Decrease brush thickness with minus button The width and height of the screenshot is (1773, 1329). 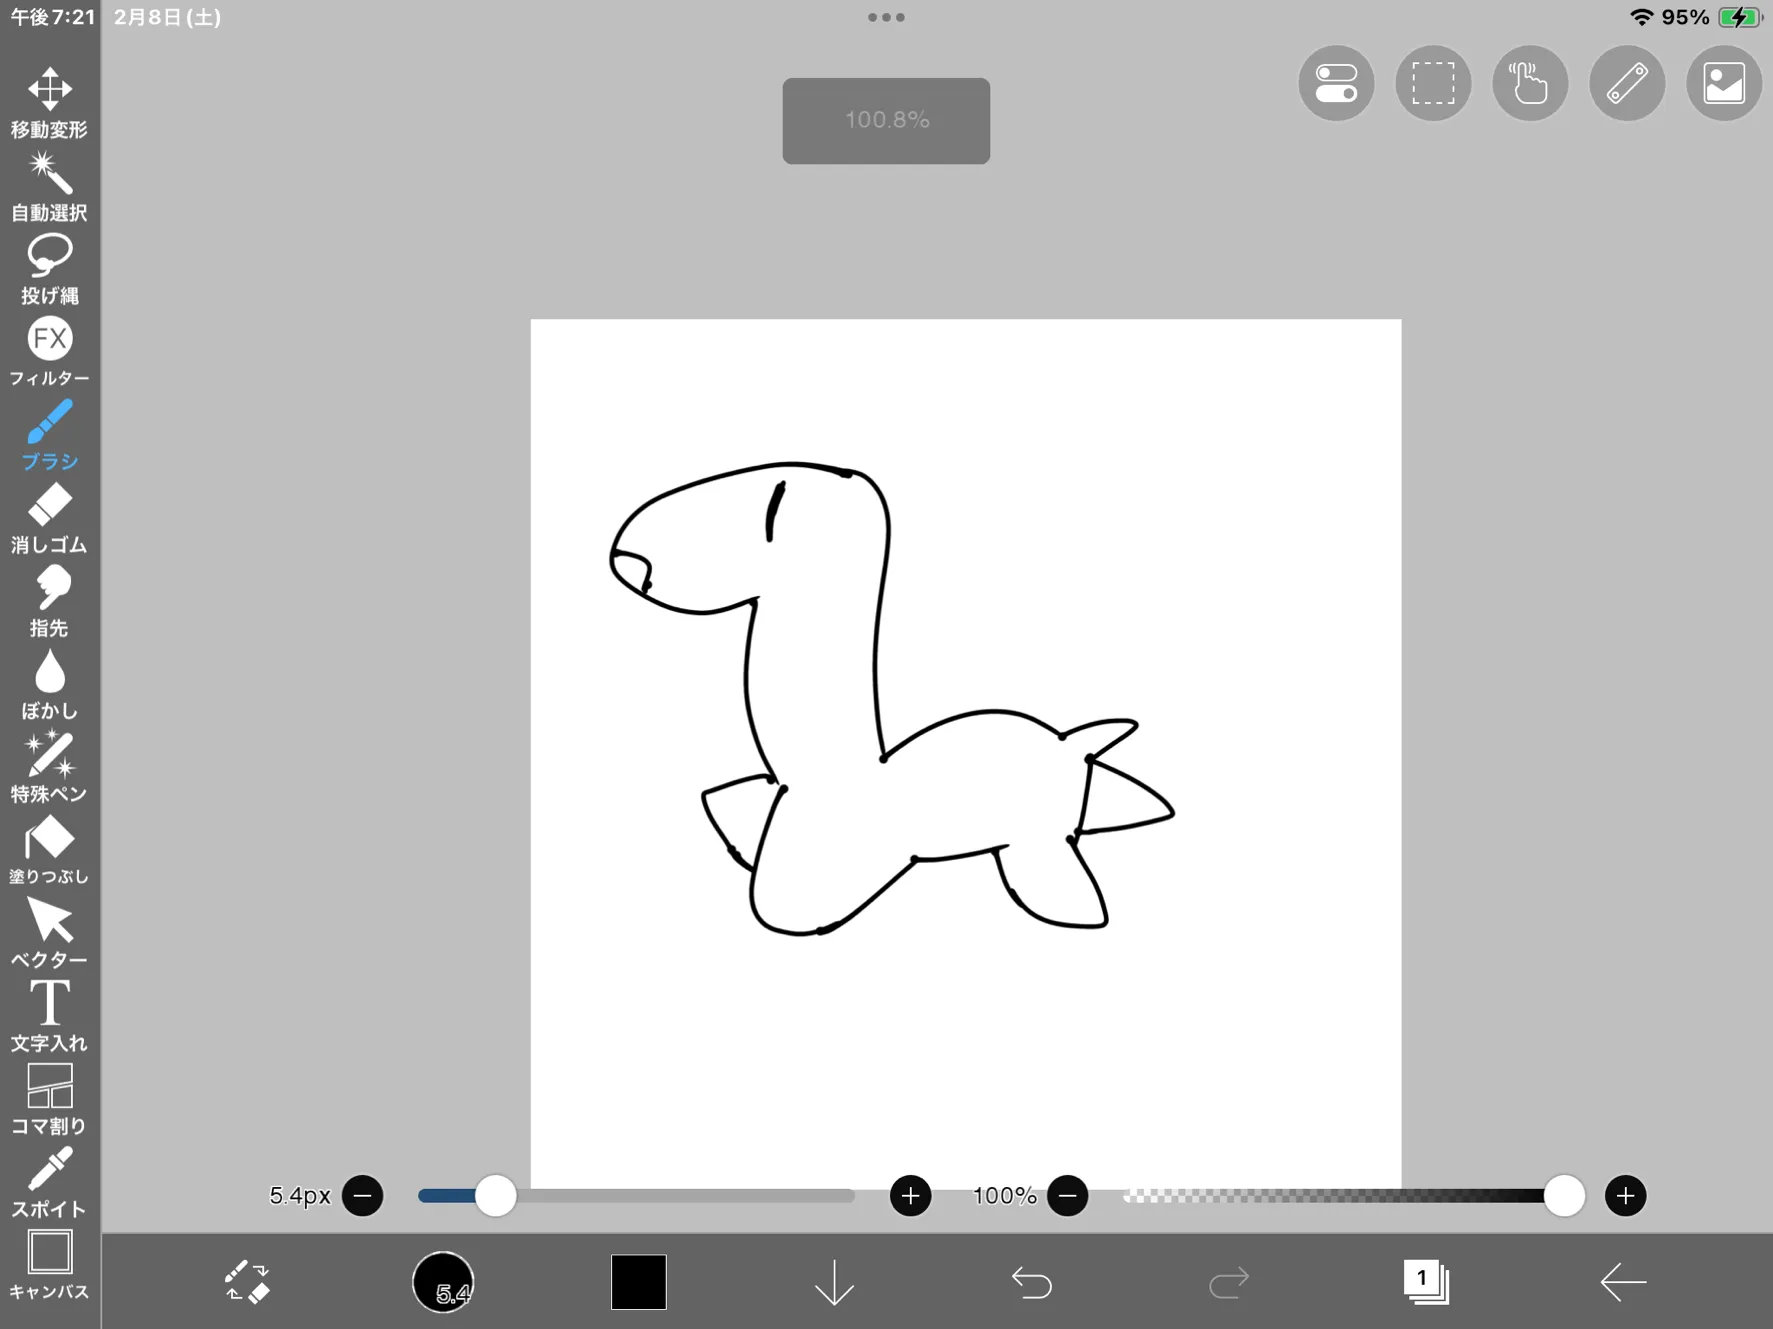[363, 1196]
